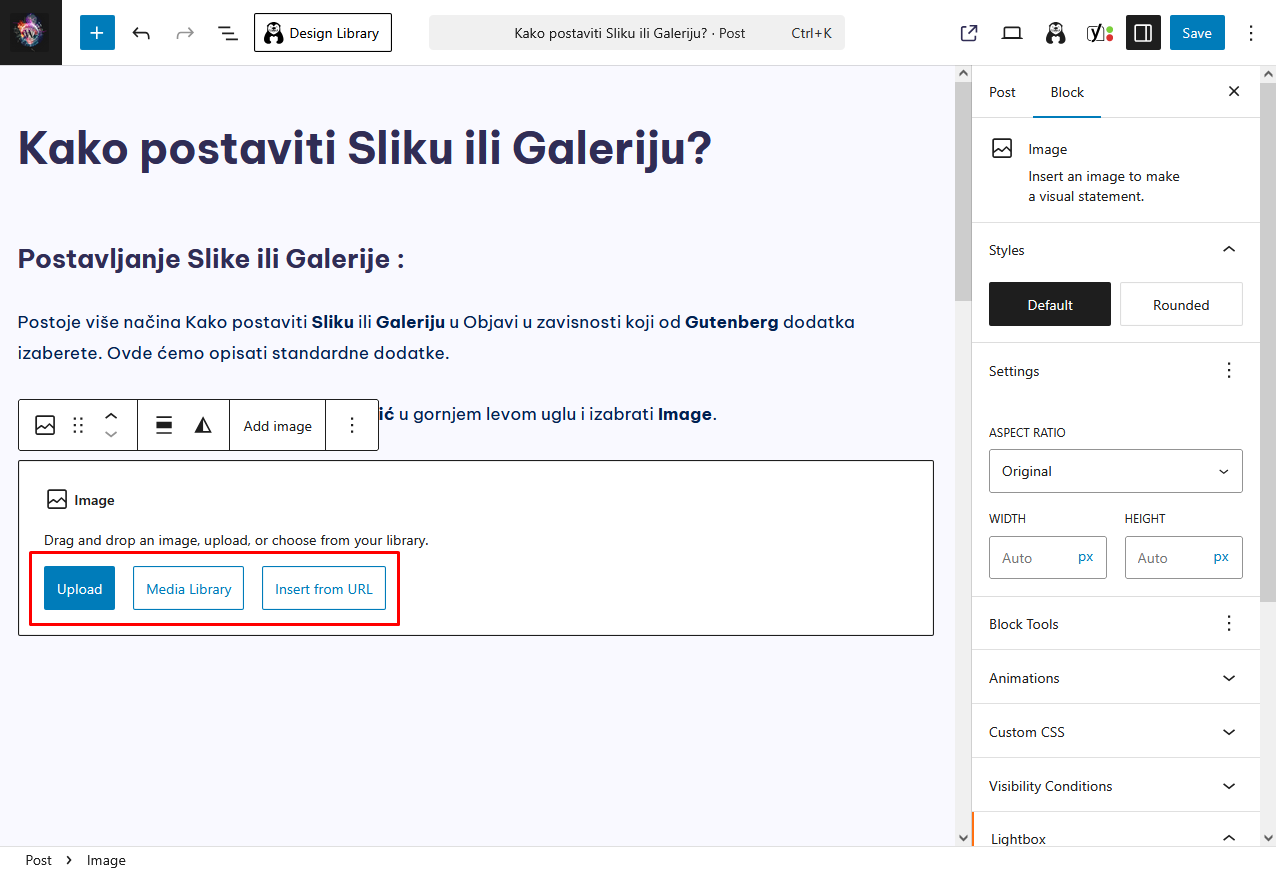Image resolution: width=1276 pixels, height=871 pixels.
Task: Click the Width input field
Action: click(x=1030, y=558)
